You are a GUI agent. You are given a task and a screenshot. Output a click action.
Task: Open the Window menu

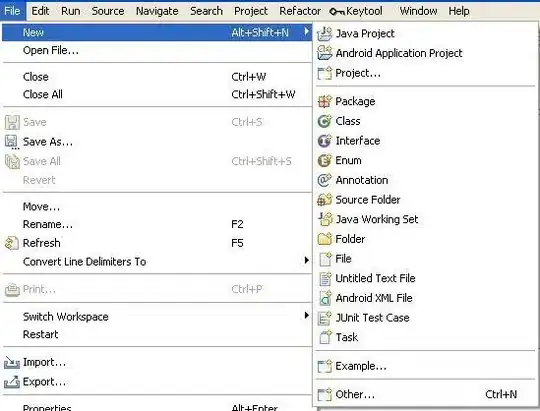(x=418, y=11)
